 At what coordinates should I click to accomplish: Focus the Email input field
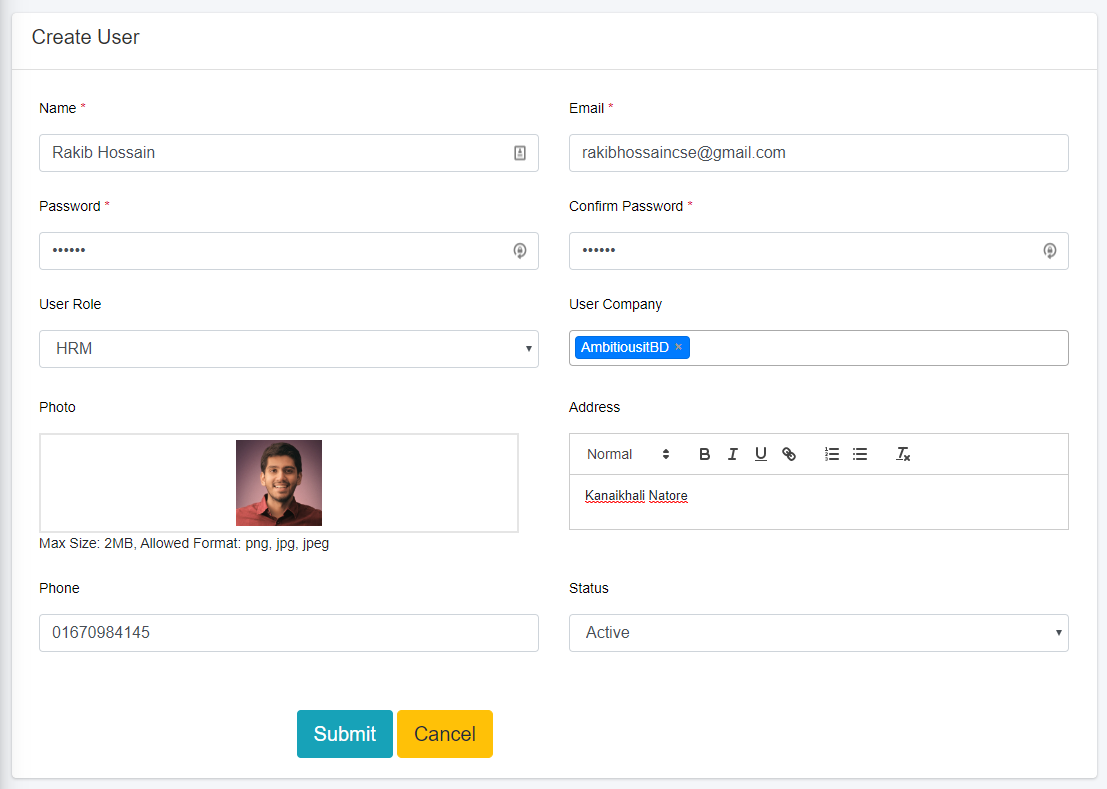tap(818, 153)
